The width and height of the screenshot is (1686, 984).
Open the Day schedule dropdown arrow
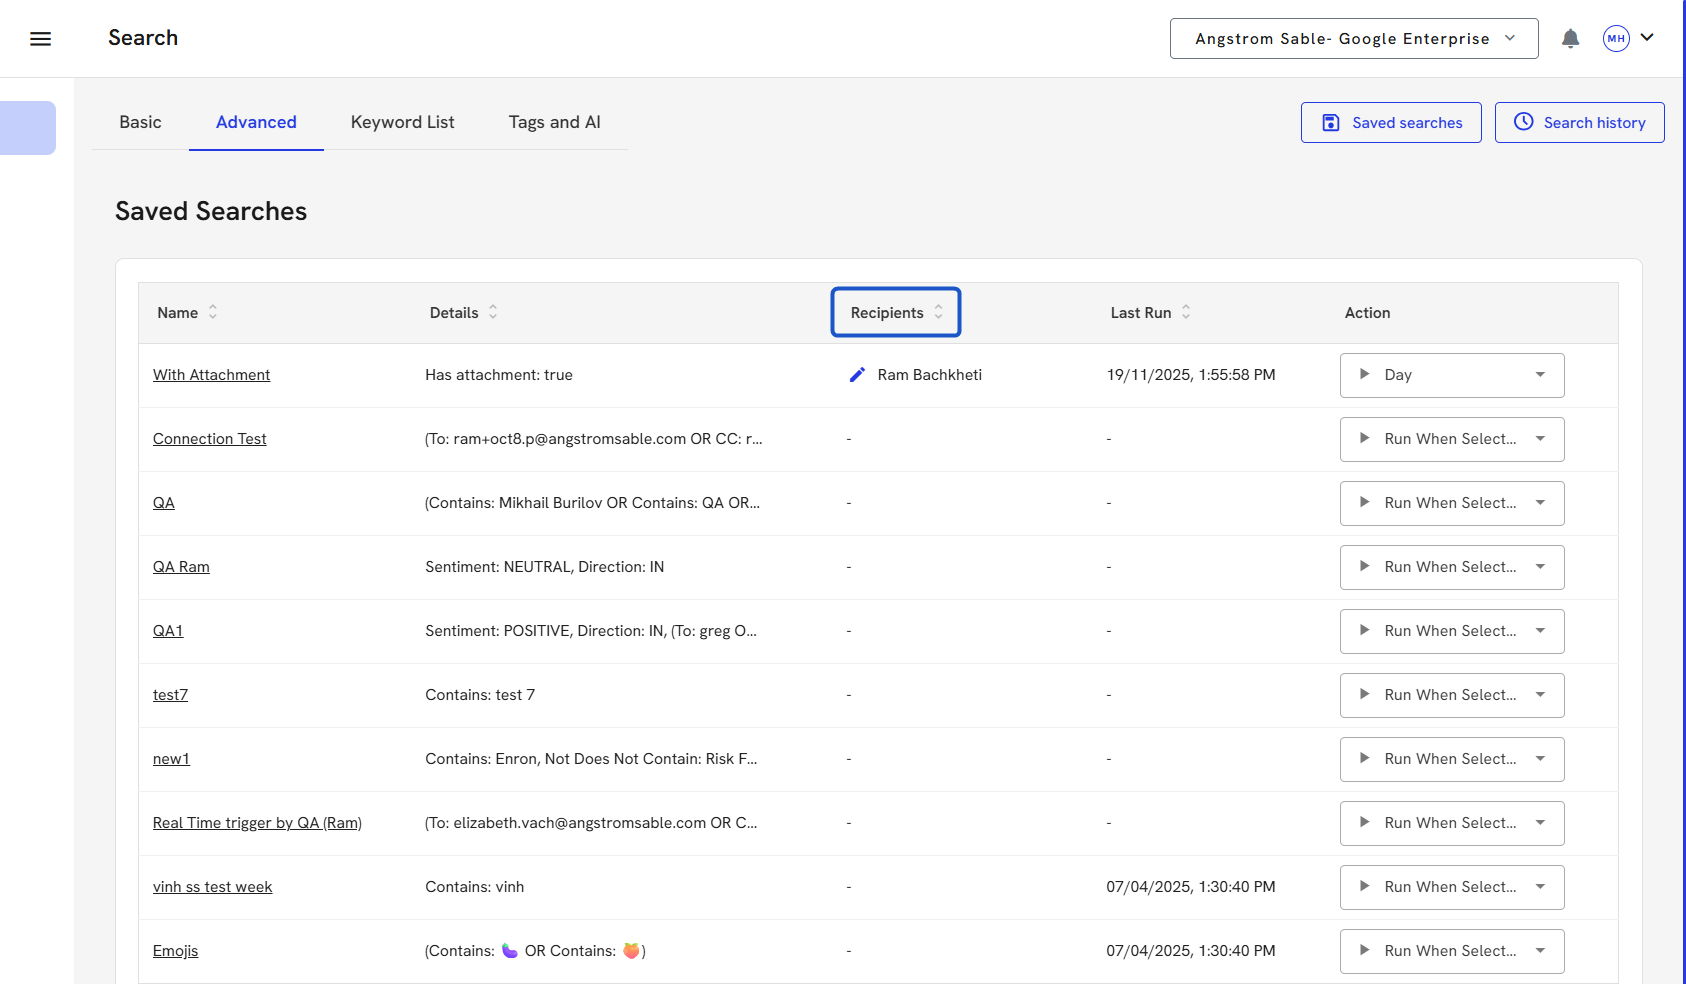pyautogui.click(x=1540, y=375)
